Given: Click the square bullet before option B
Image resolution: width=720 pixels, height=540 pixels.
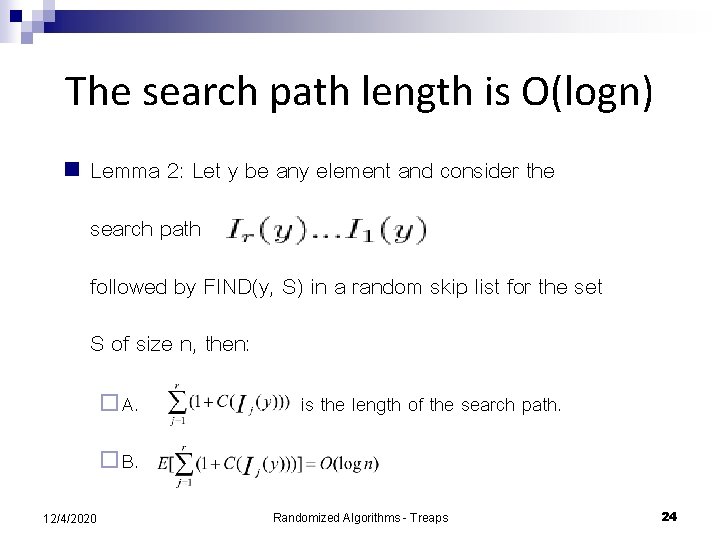Looking at the screenshot, I should [109, 460].
